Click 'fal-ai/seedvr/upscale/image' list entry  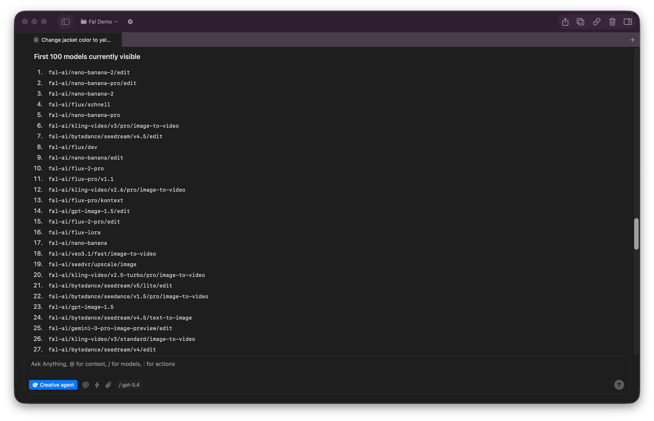[92, 265]
